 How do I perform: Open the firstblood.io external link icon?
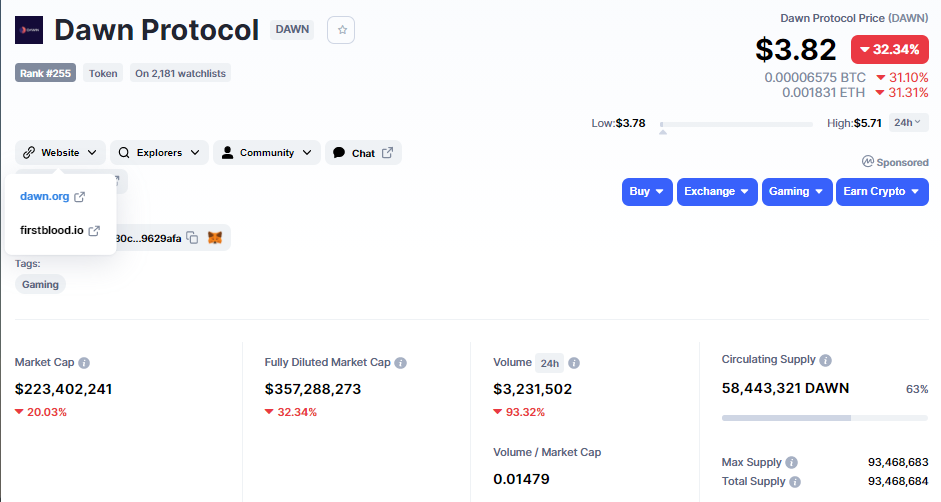click(x=94, y=231)
